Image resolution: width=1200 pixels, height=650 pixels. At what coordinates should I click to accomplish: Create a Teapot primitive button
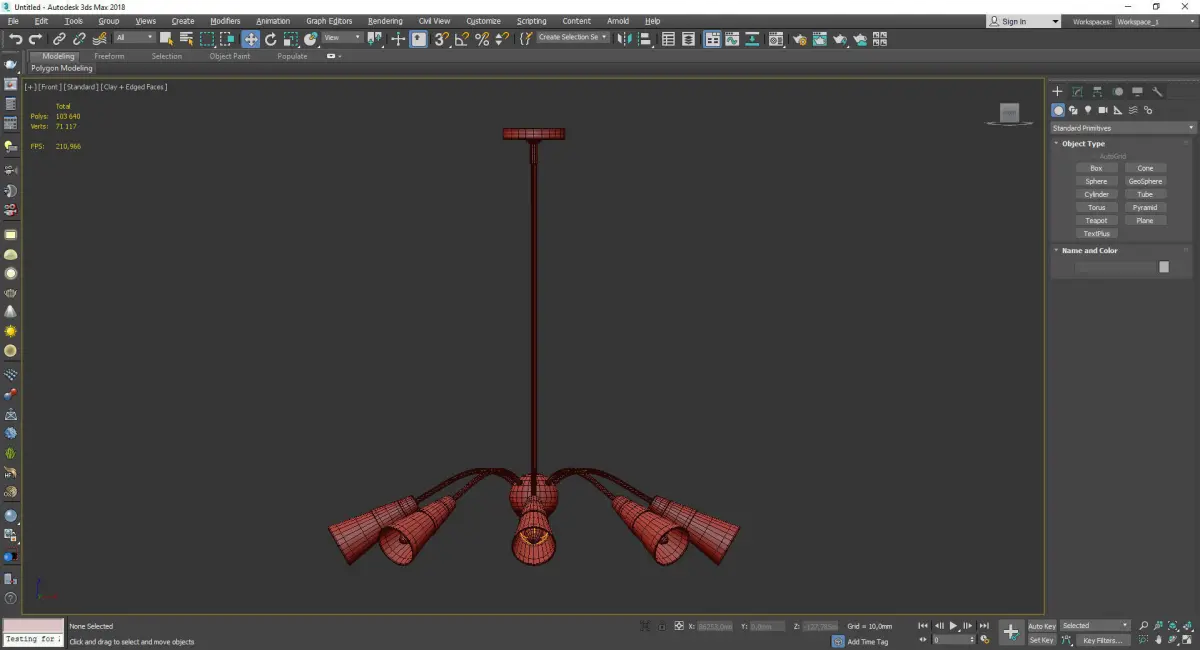(1096, 221)
